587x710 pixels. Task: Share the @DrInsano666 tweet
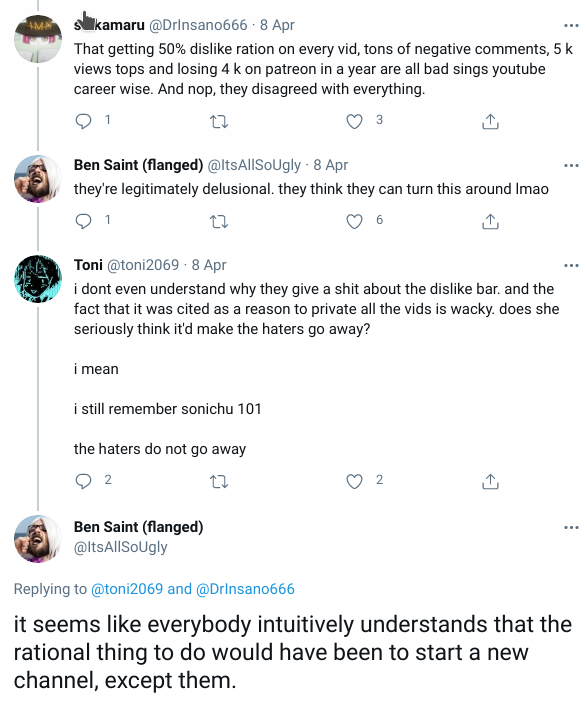490,121
